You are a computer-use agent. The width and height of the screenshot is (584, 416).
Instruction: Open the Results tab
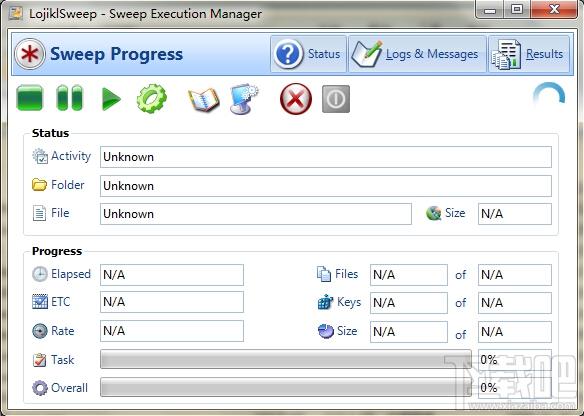(x=529, y=54)
